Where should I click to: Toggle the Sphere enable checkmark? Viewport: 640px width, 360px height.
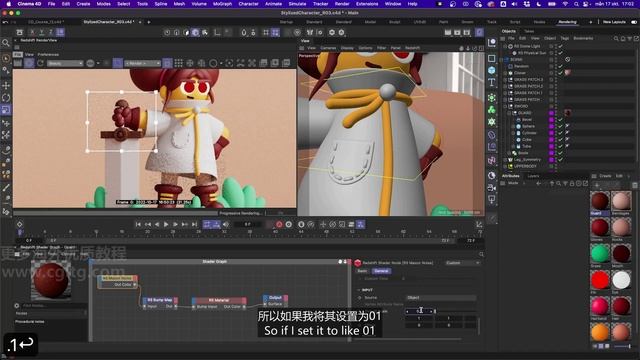pyautogui.click(x=560, y=126)
